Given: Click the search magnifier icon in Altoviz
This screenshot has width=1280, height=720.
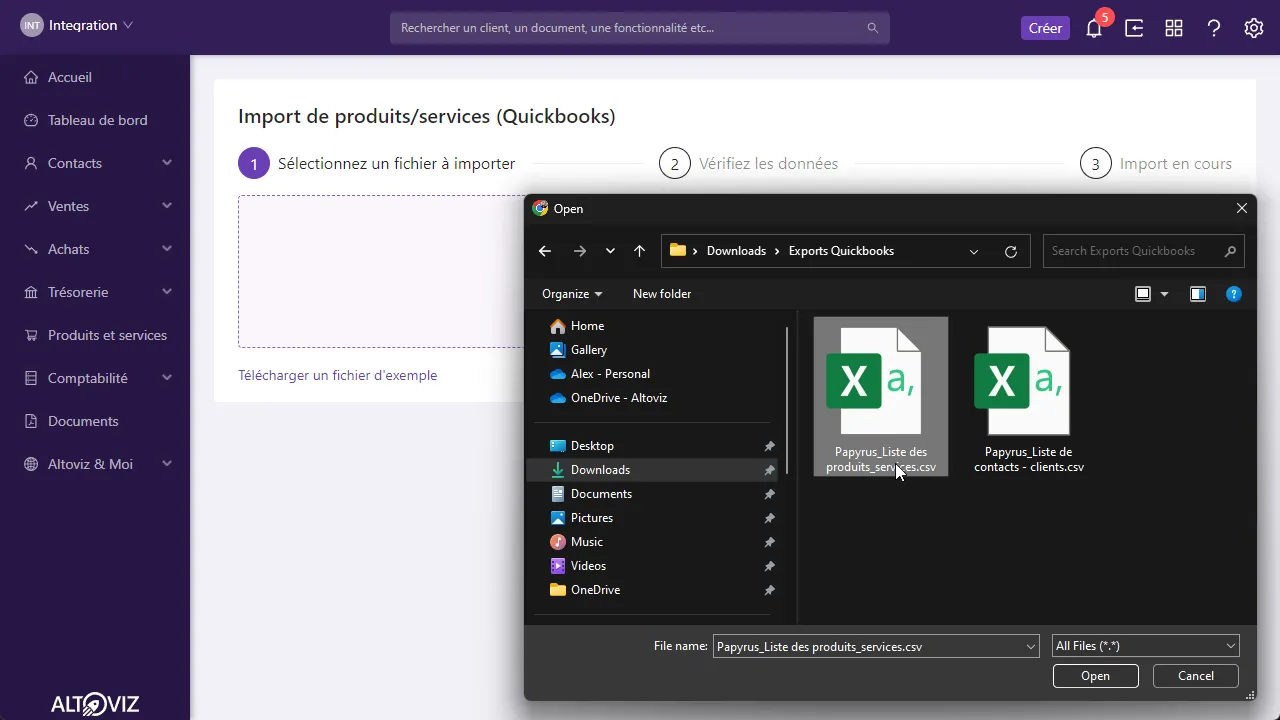Looking at the screenshot, I should click(x=873, y=28).
